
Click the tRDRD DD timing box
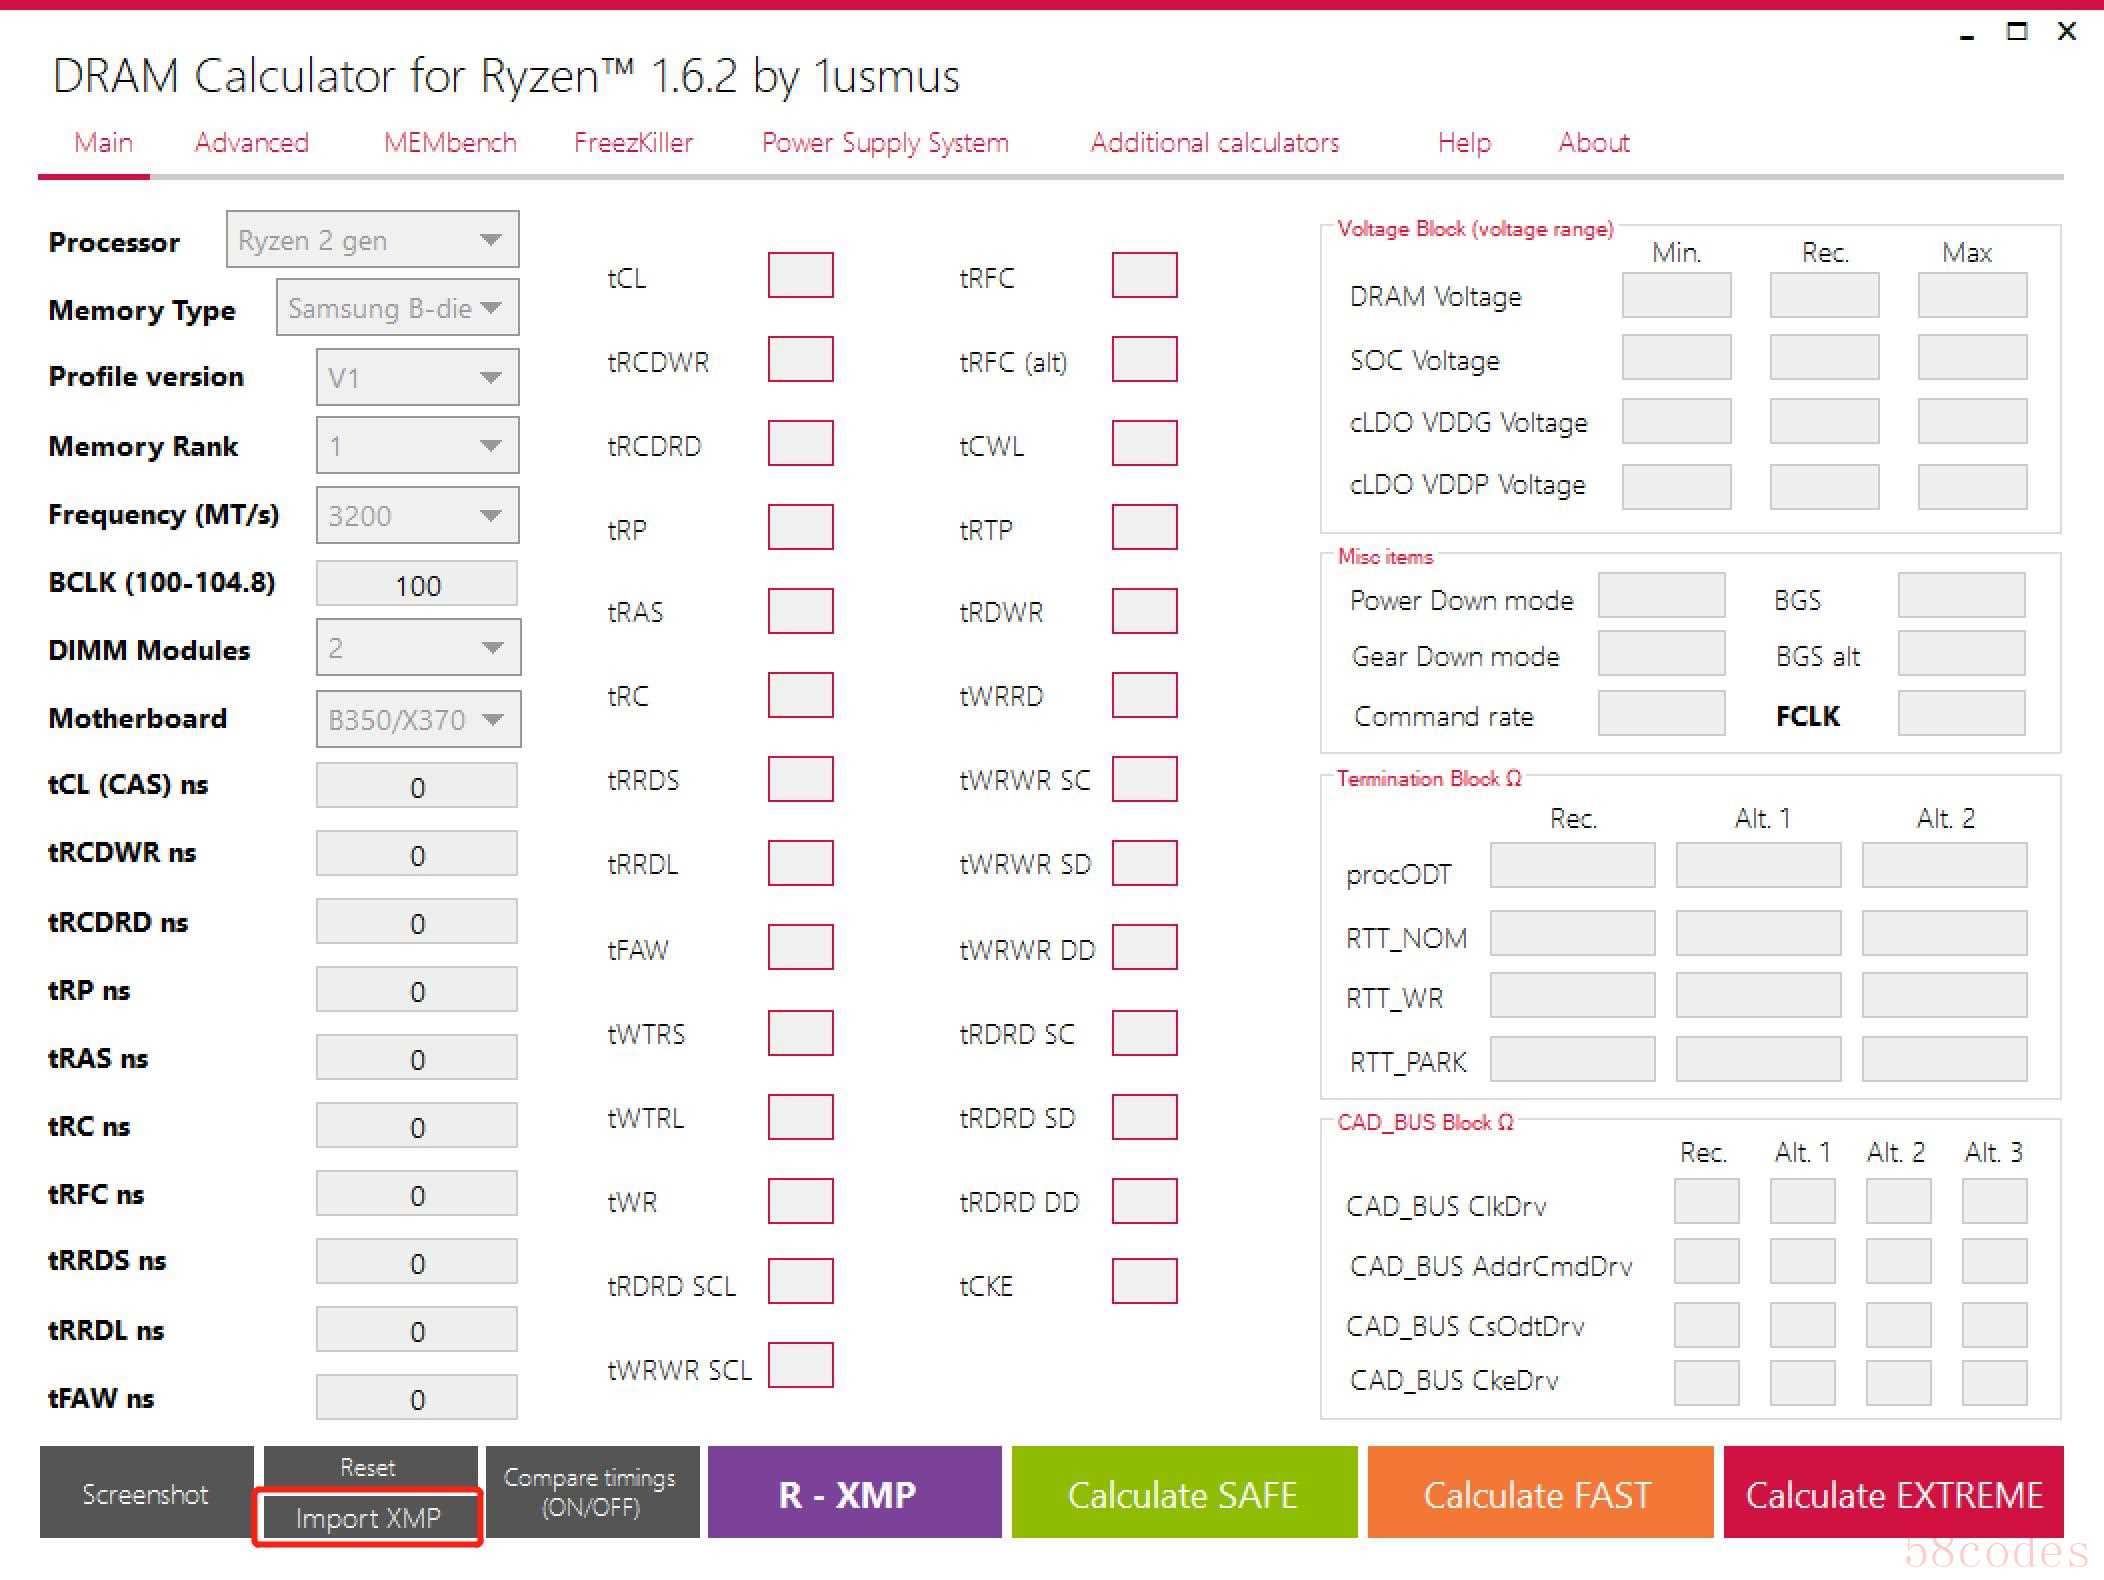tap(1144, 1201)
